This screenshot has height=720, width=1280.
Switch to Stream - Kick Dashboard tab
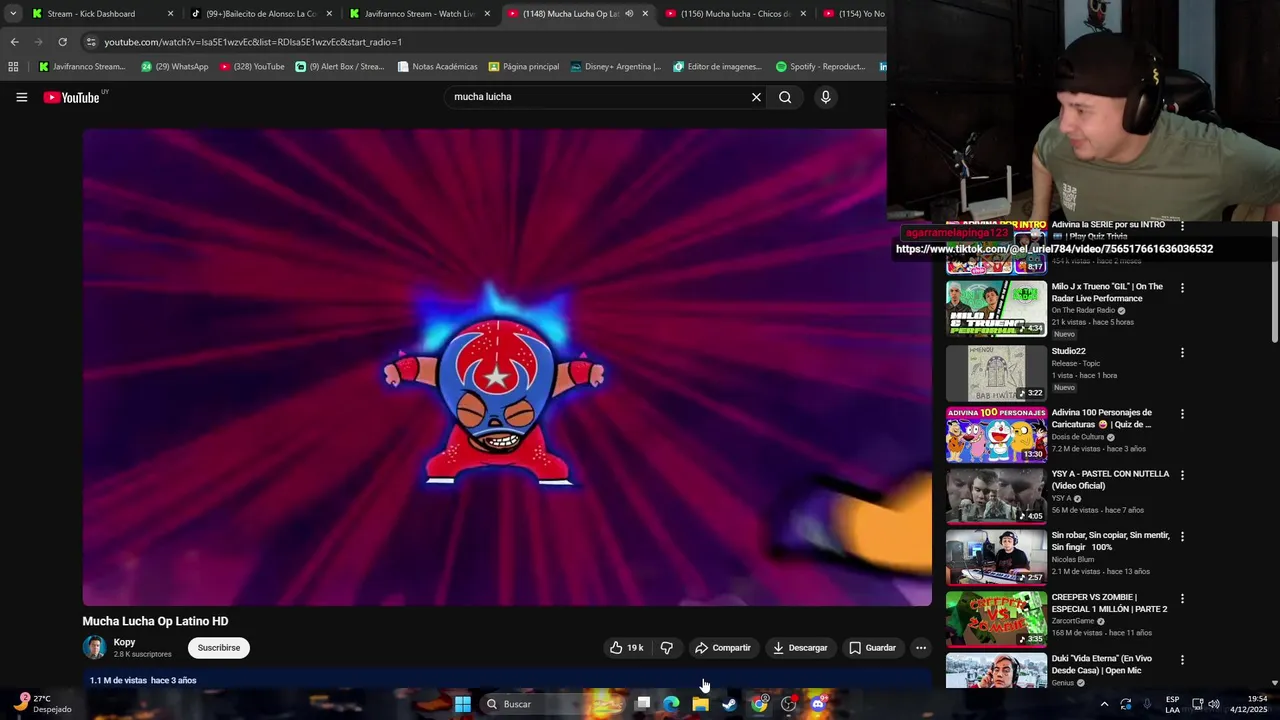click(x=91, y=14)
